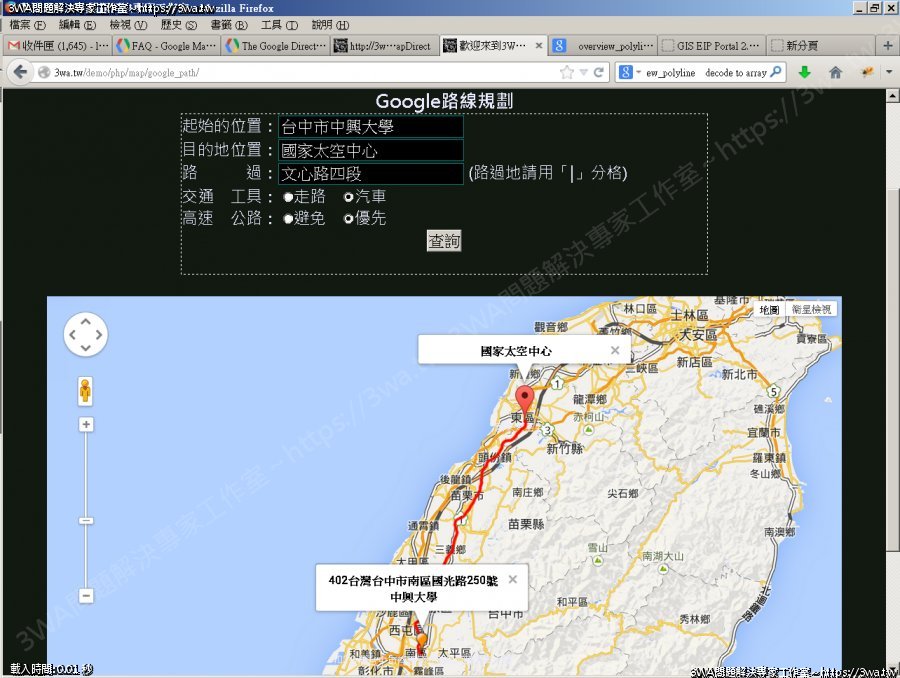The image size is (900, 678).
Task: Select the 汽車 car radio button
Action: point(348,197)
